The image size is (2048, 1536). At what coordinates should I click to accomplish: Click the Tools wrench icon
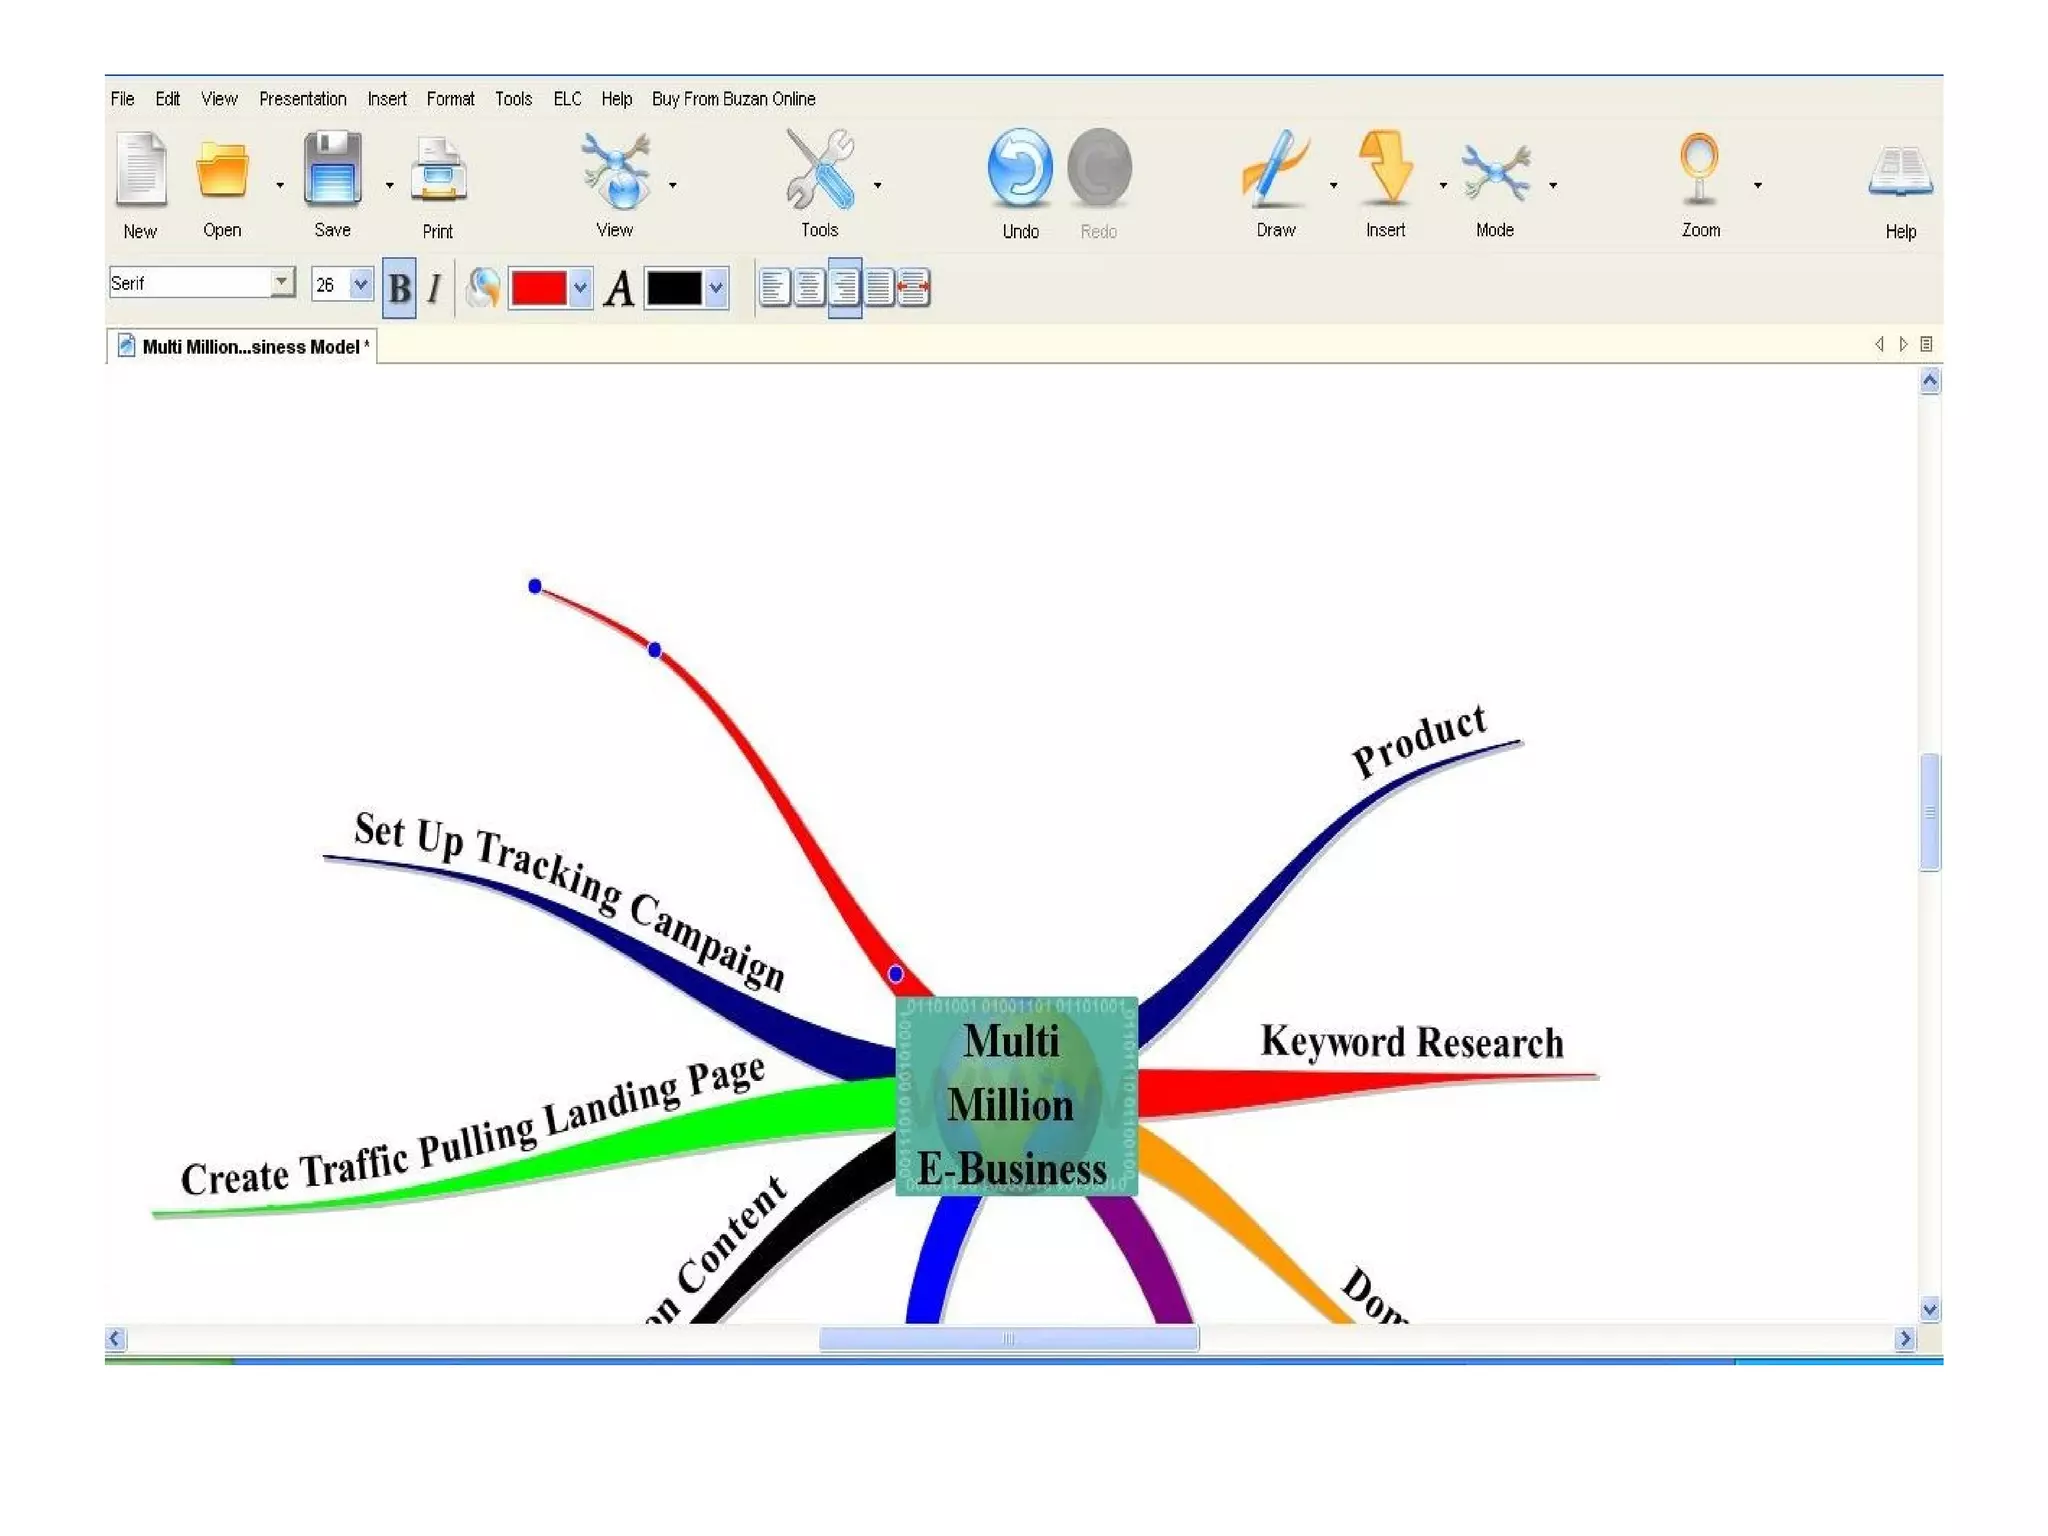(819, 168)
